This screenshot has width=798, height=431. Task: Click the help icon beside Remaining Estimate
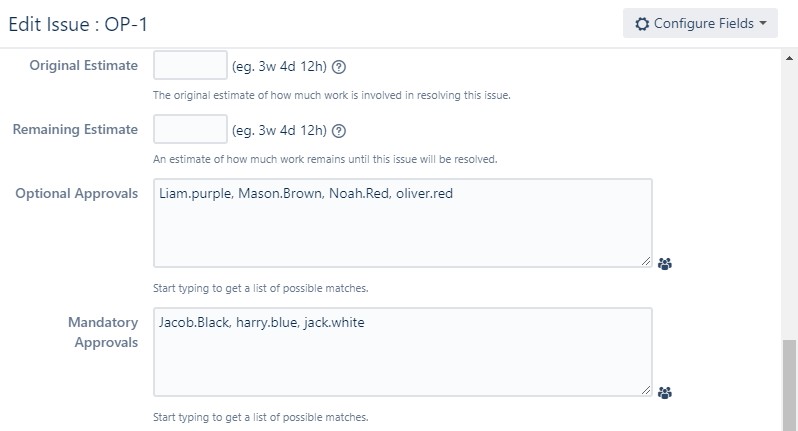point(339,131)
